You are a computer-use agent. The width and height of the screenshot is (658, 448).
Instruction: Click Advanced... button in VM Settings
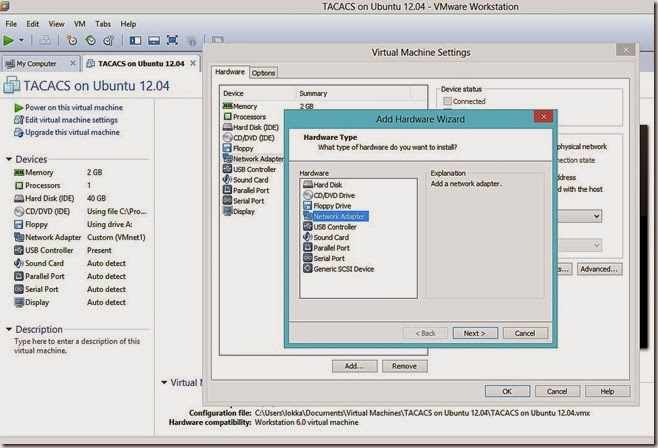[x=599, y=269]
